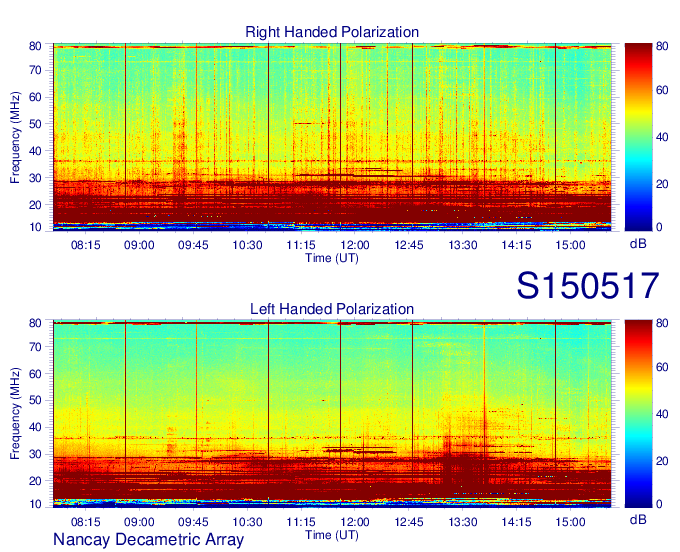680x552 pixels.
Task: Click the color bar of the Right Handed plot
Action: point(638,137)
